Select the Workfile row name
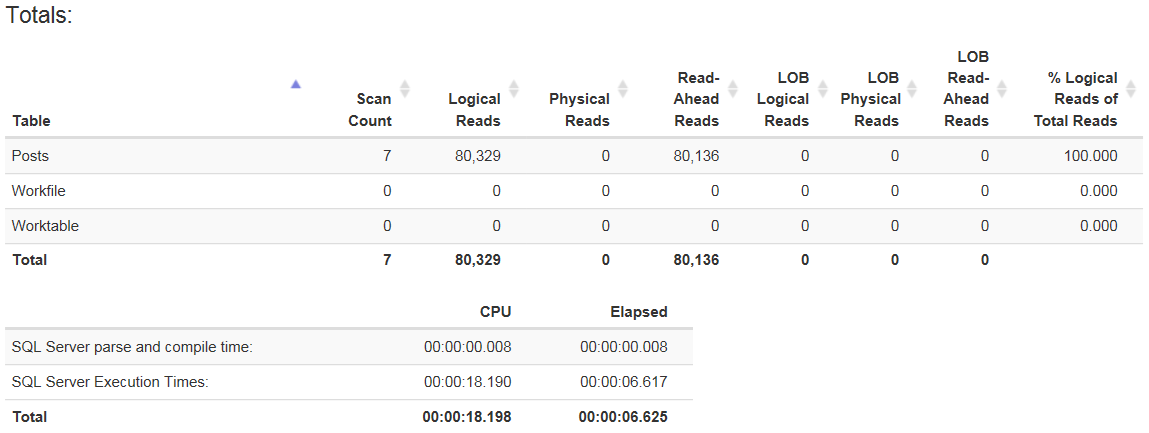 (38, 191)
